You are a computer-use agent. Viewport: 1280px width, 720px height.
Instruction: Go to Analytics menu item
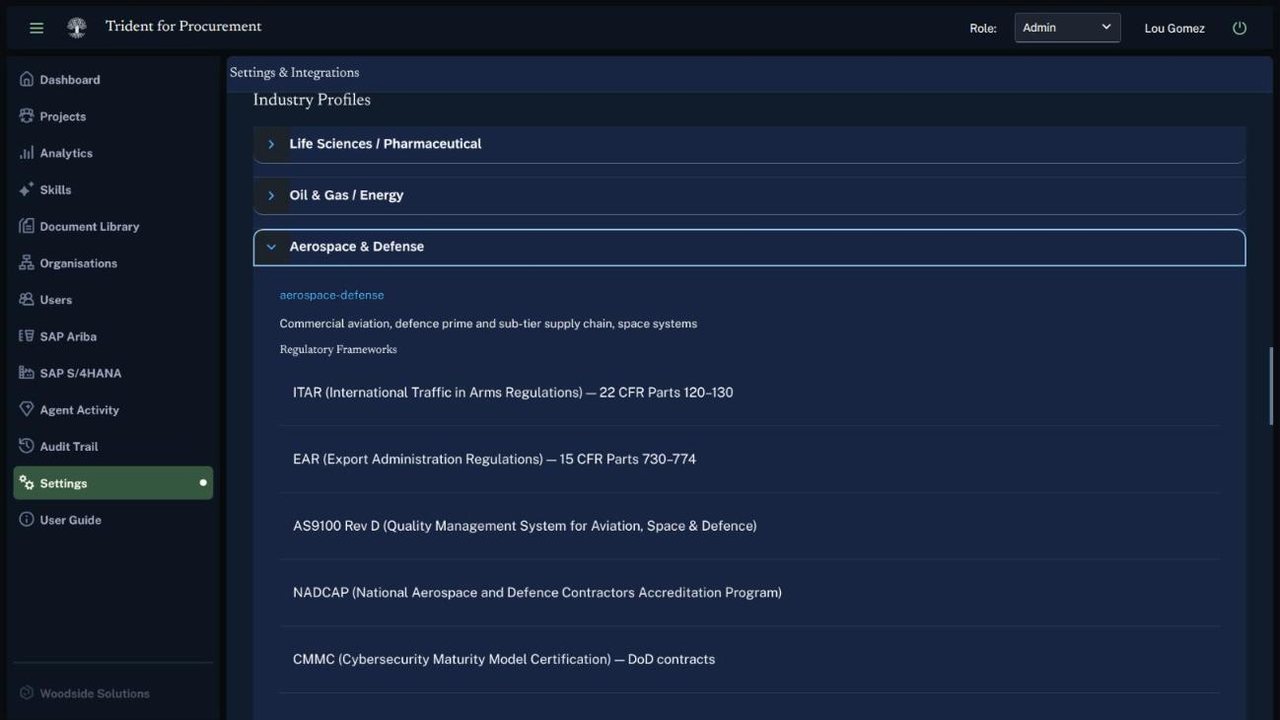point(113,153)
